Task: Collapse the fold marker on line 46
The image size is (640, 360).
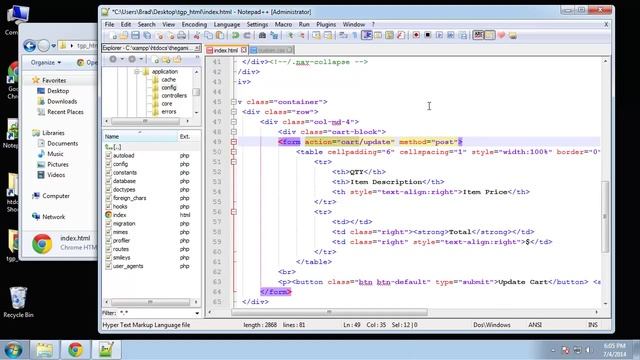Action: (234, 111)
